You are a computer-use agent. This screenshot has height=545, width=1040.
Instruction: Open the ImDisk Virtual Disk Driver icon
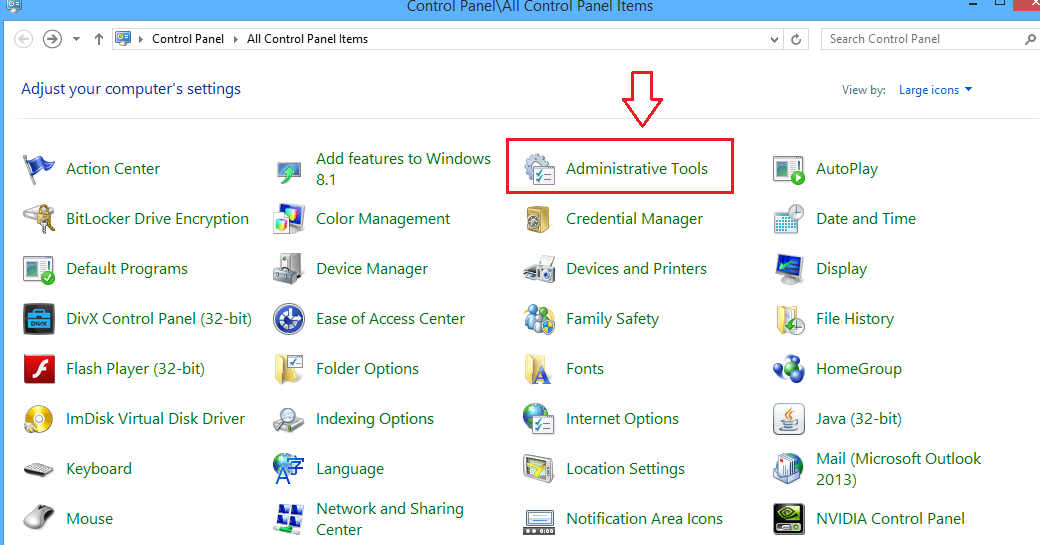pos(38,419)
